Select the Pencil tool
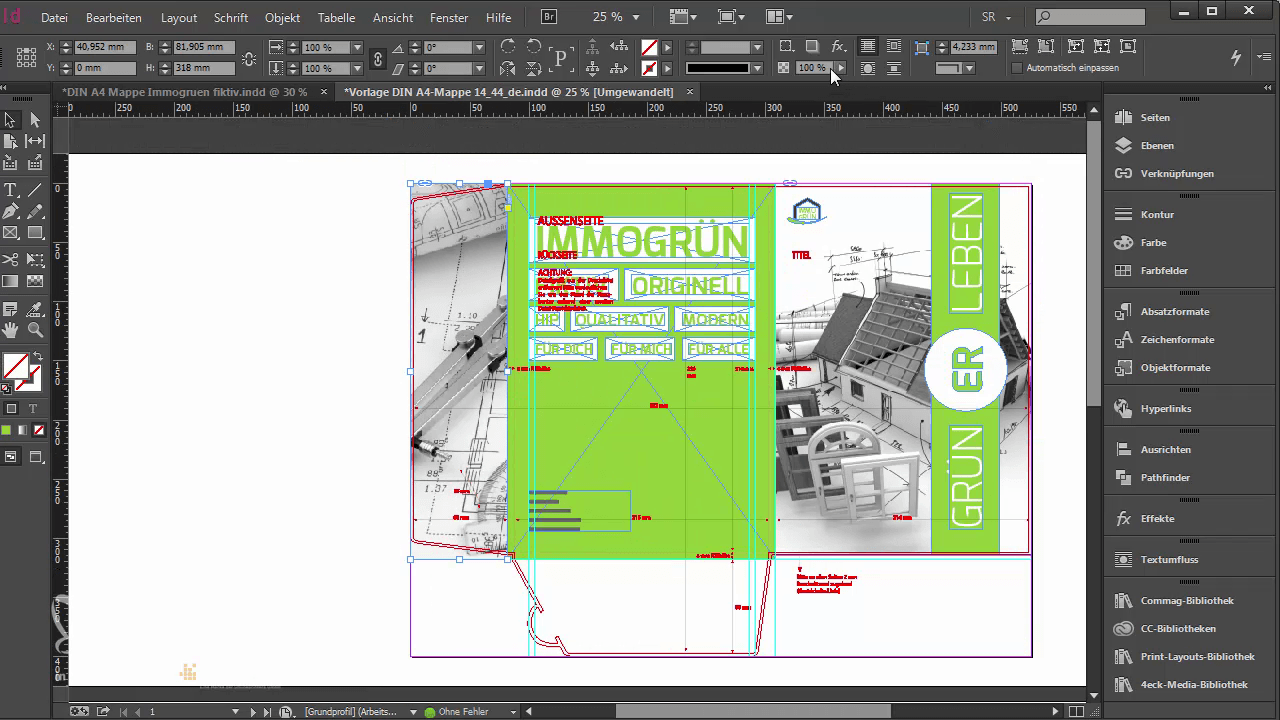The height and width of the screenshot is (720, 1280). [35, 211]
